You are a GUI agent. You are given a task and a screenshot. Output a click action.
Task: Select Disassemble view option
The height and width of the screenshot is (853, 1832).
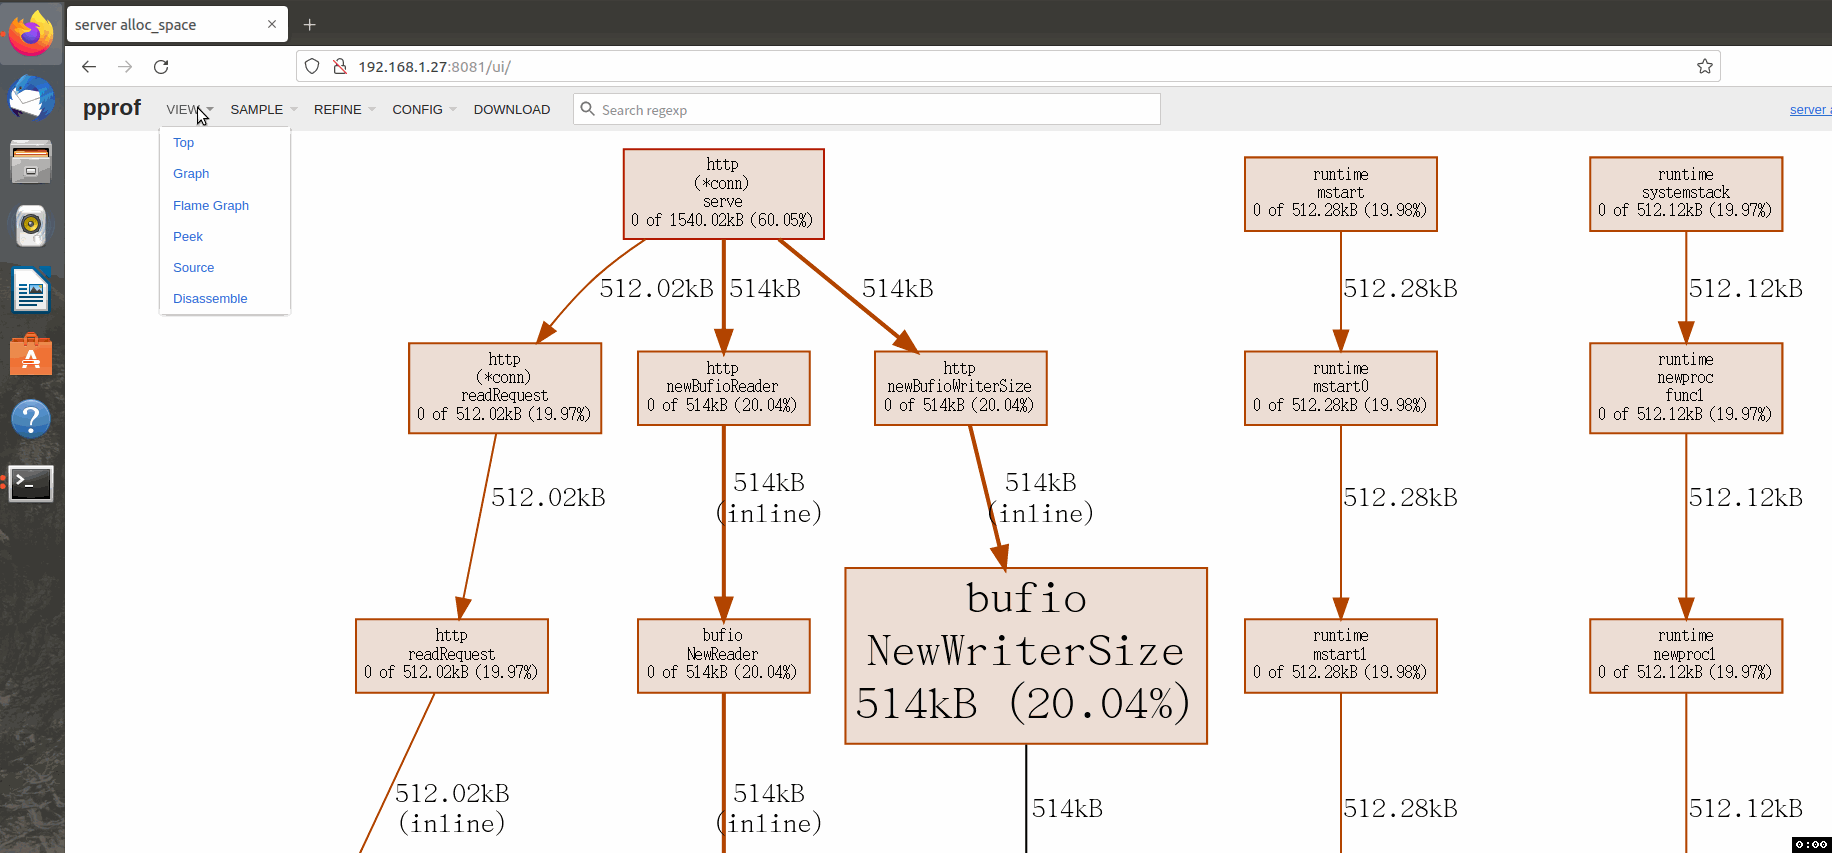210,299
